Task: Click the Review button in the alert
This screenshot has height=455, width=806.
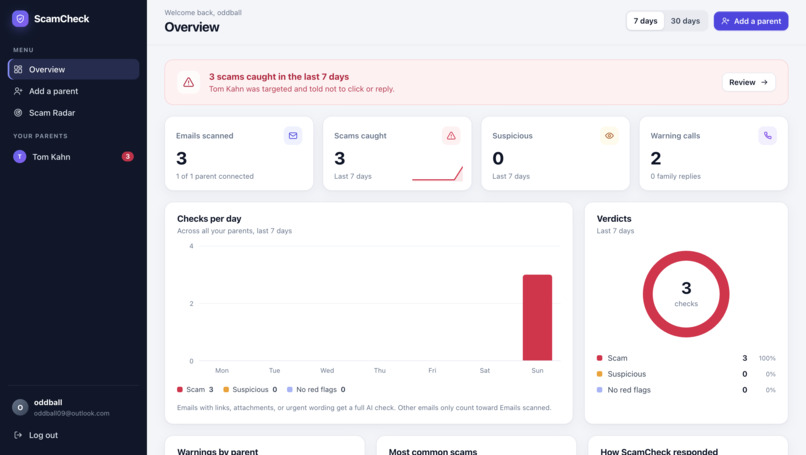Action: pyautogui.click(x=748, y=82)
